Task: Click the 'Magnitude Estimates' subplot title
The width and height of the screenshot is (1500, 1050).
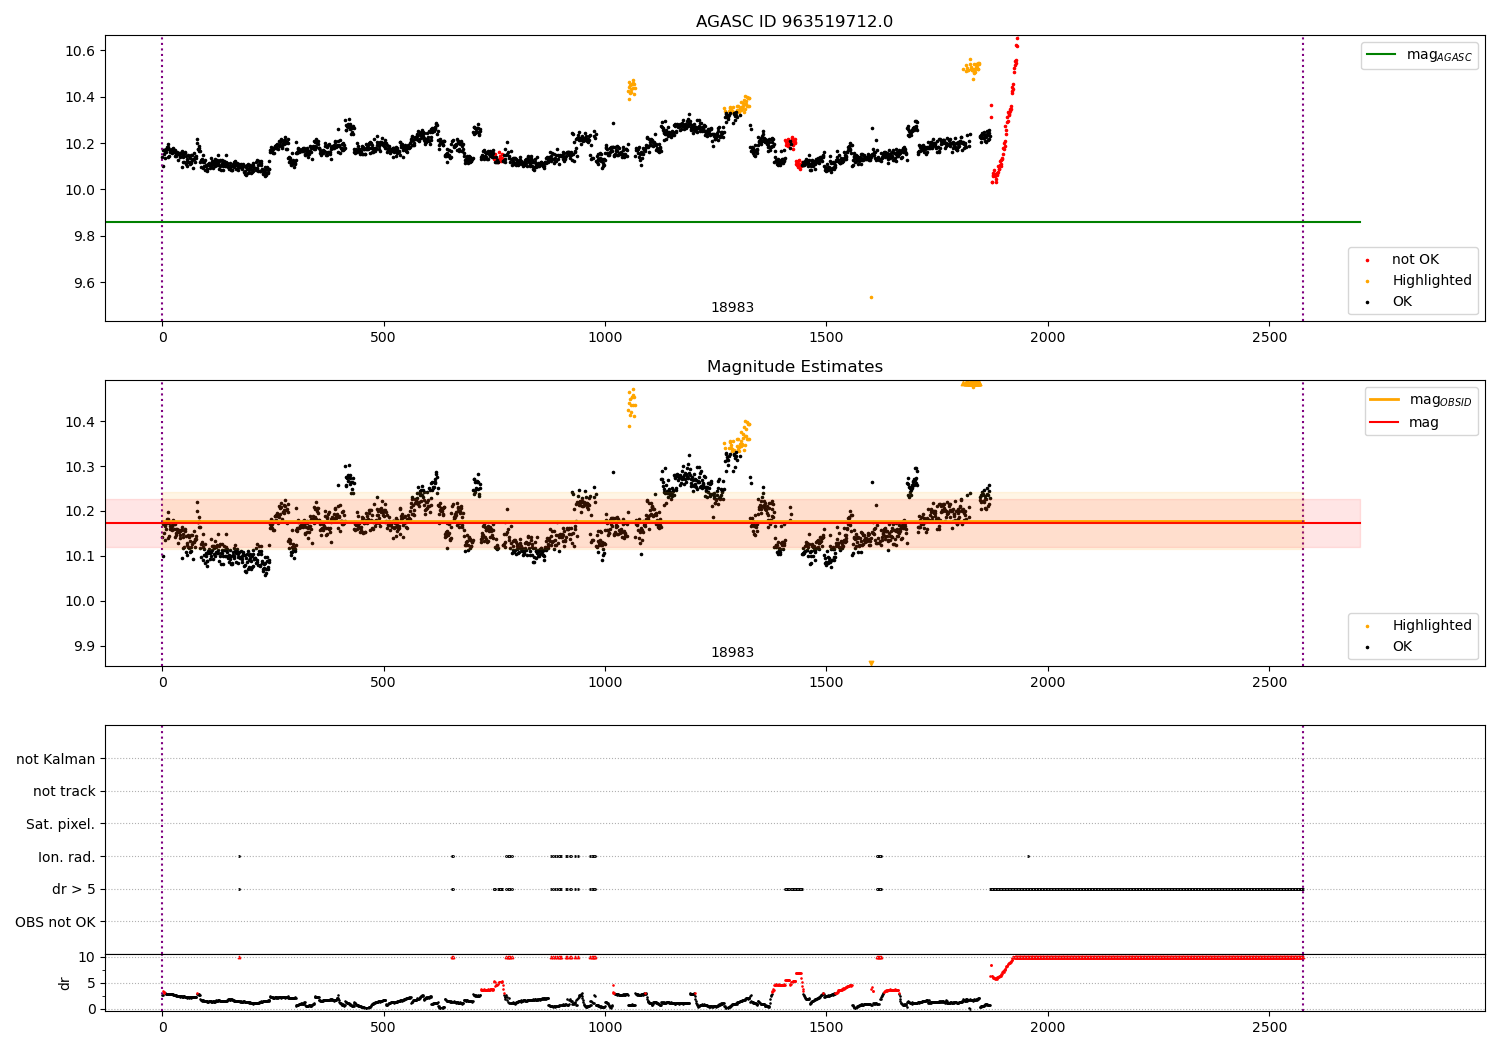Action: [794, 367]
